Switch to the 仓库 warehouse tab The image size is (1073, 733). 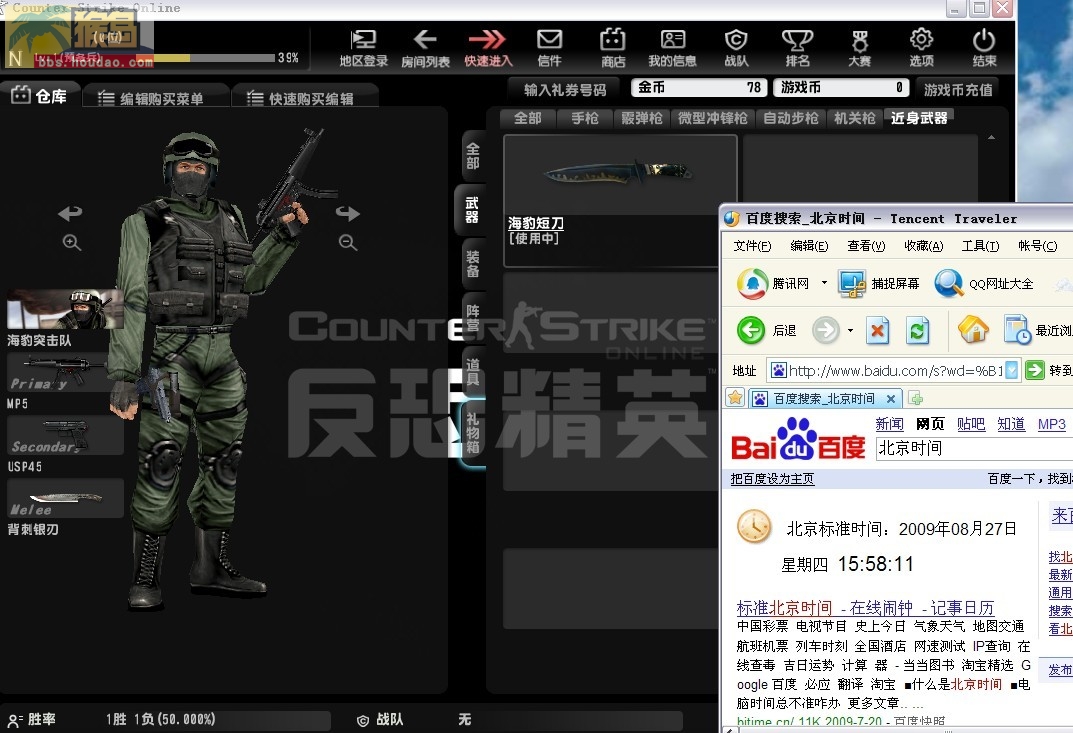pos(40,96)
